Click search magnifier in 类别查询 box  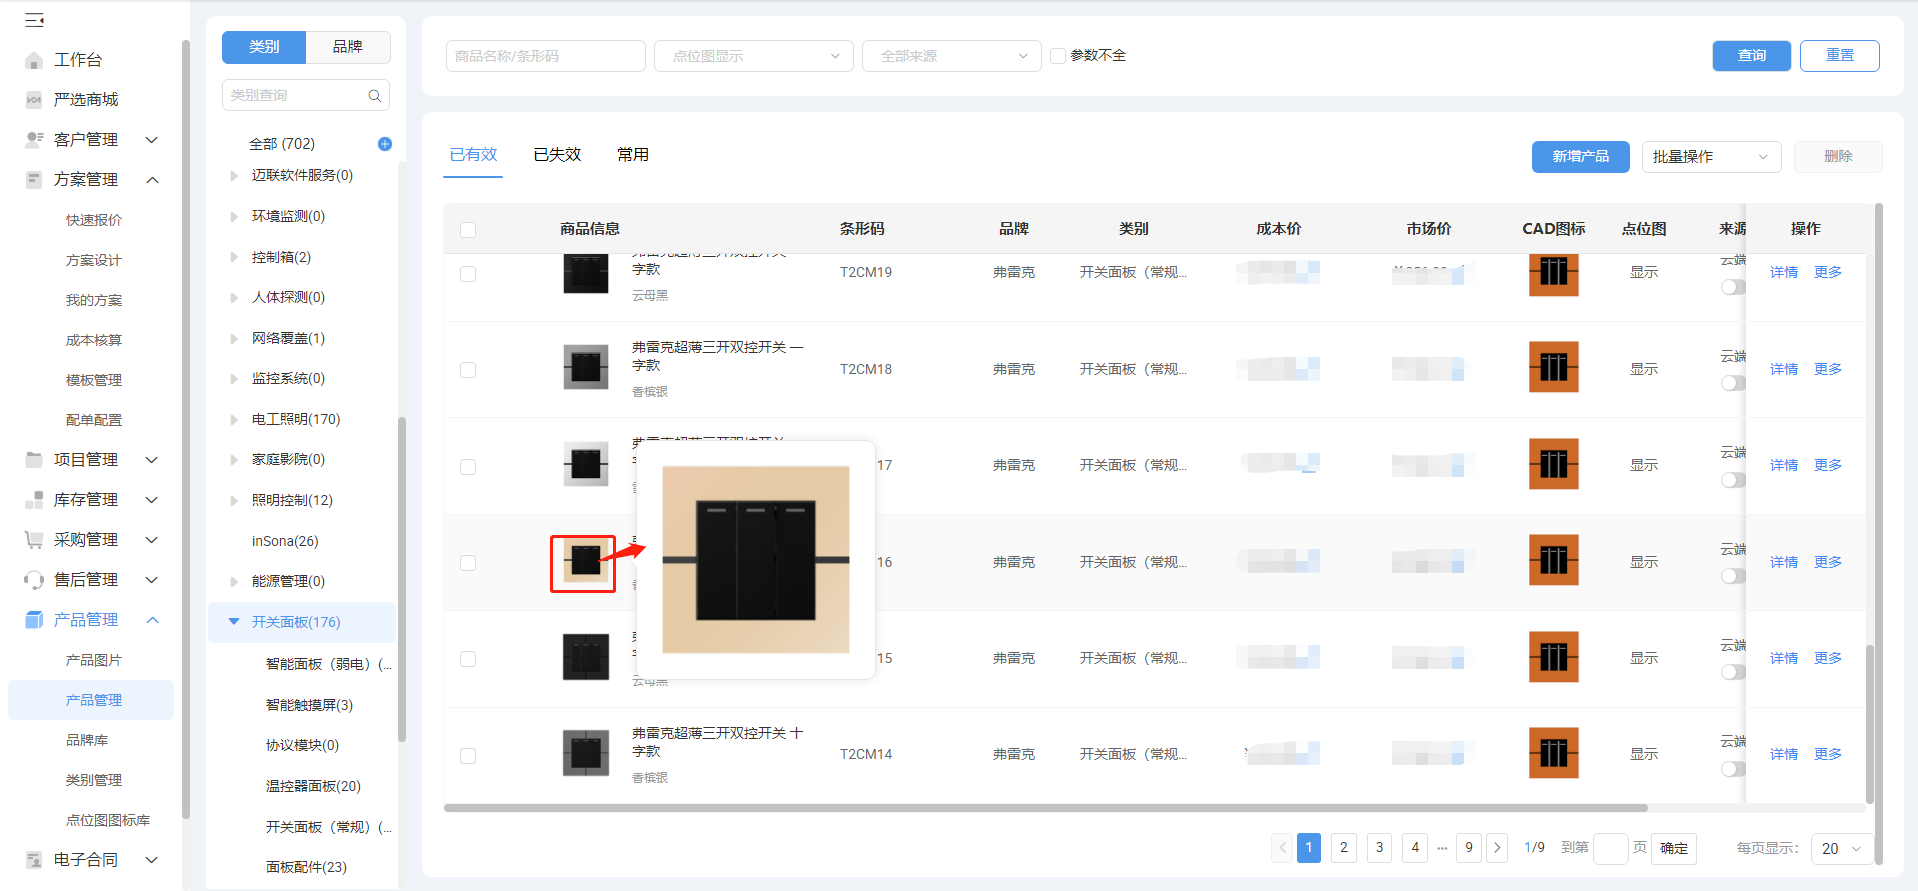[x=375, y=96]
